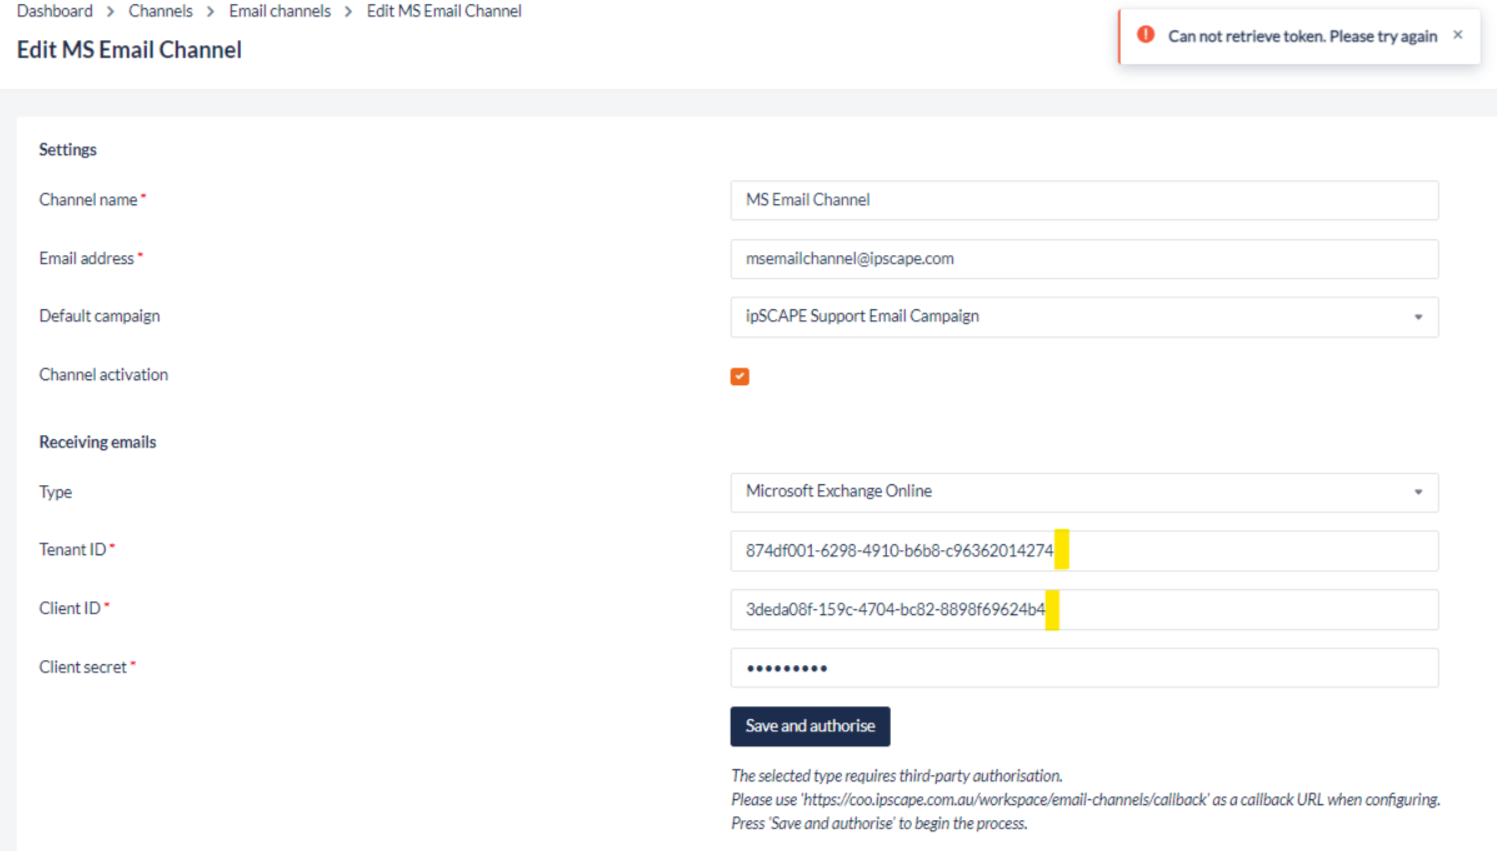Viewport: 1497px width, 851px height.
Task: Expand the Default campaign dropdown arrow
Action: click(1417, 317)
